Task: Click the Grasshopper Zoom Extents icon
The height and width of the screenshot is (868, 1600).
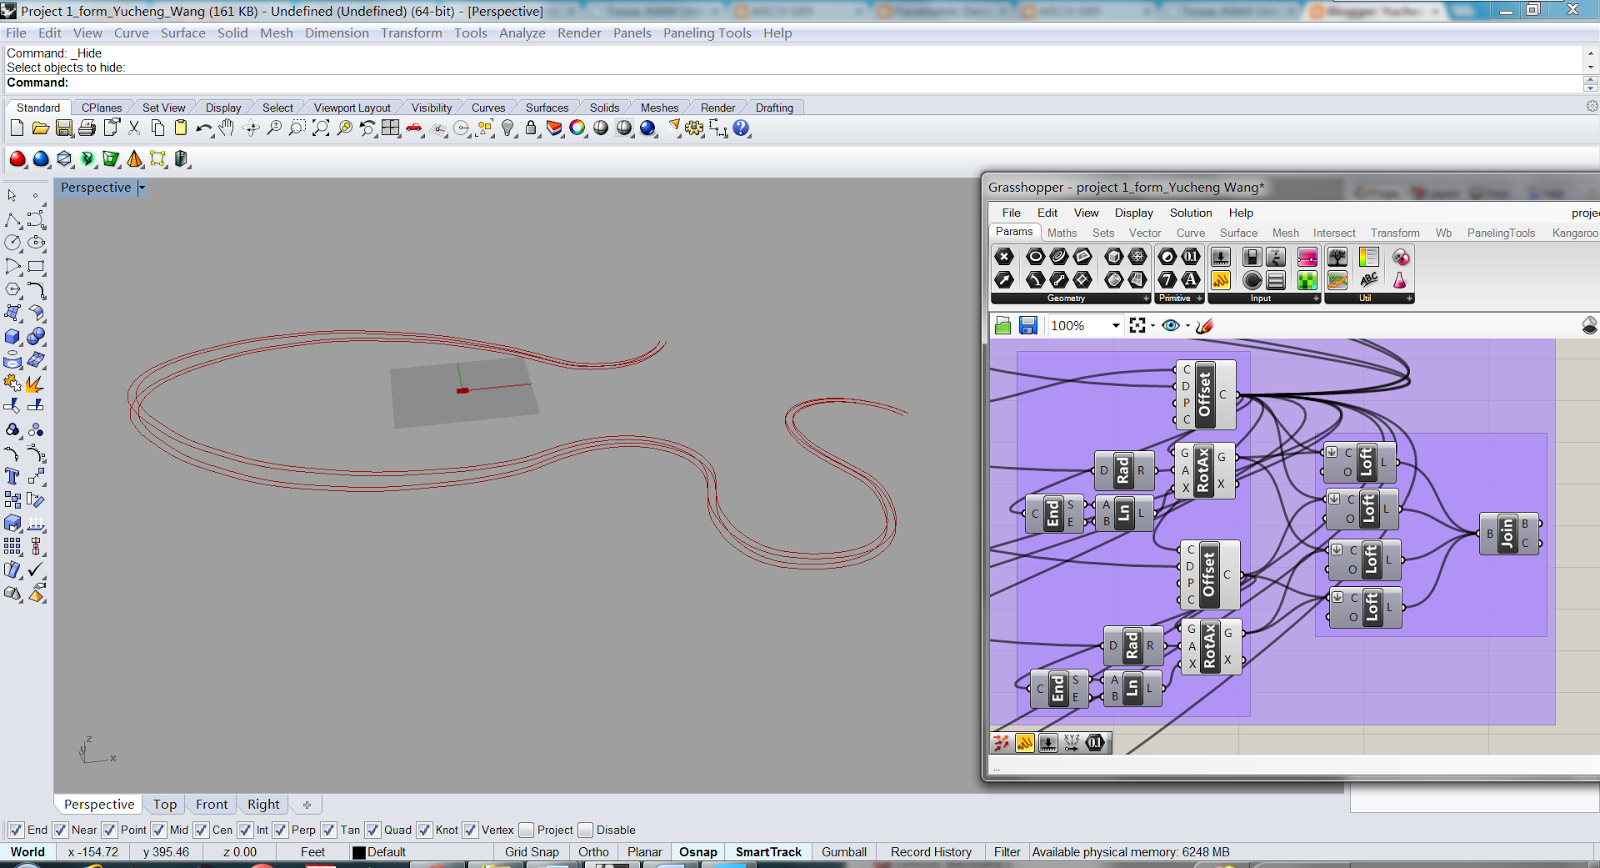Action: point(1137,325)
